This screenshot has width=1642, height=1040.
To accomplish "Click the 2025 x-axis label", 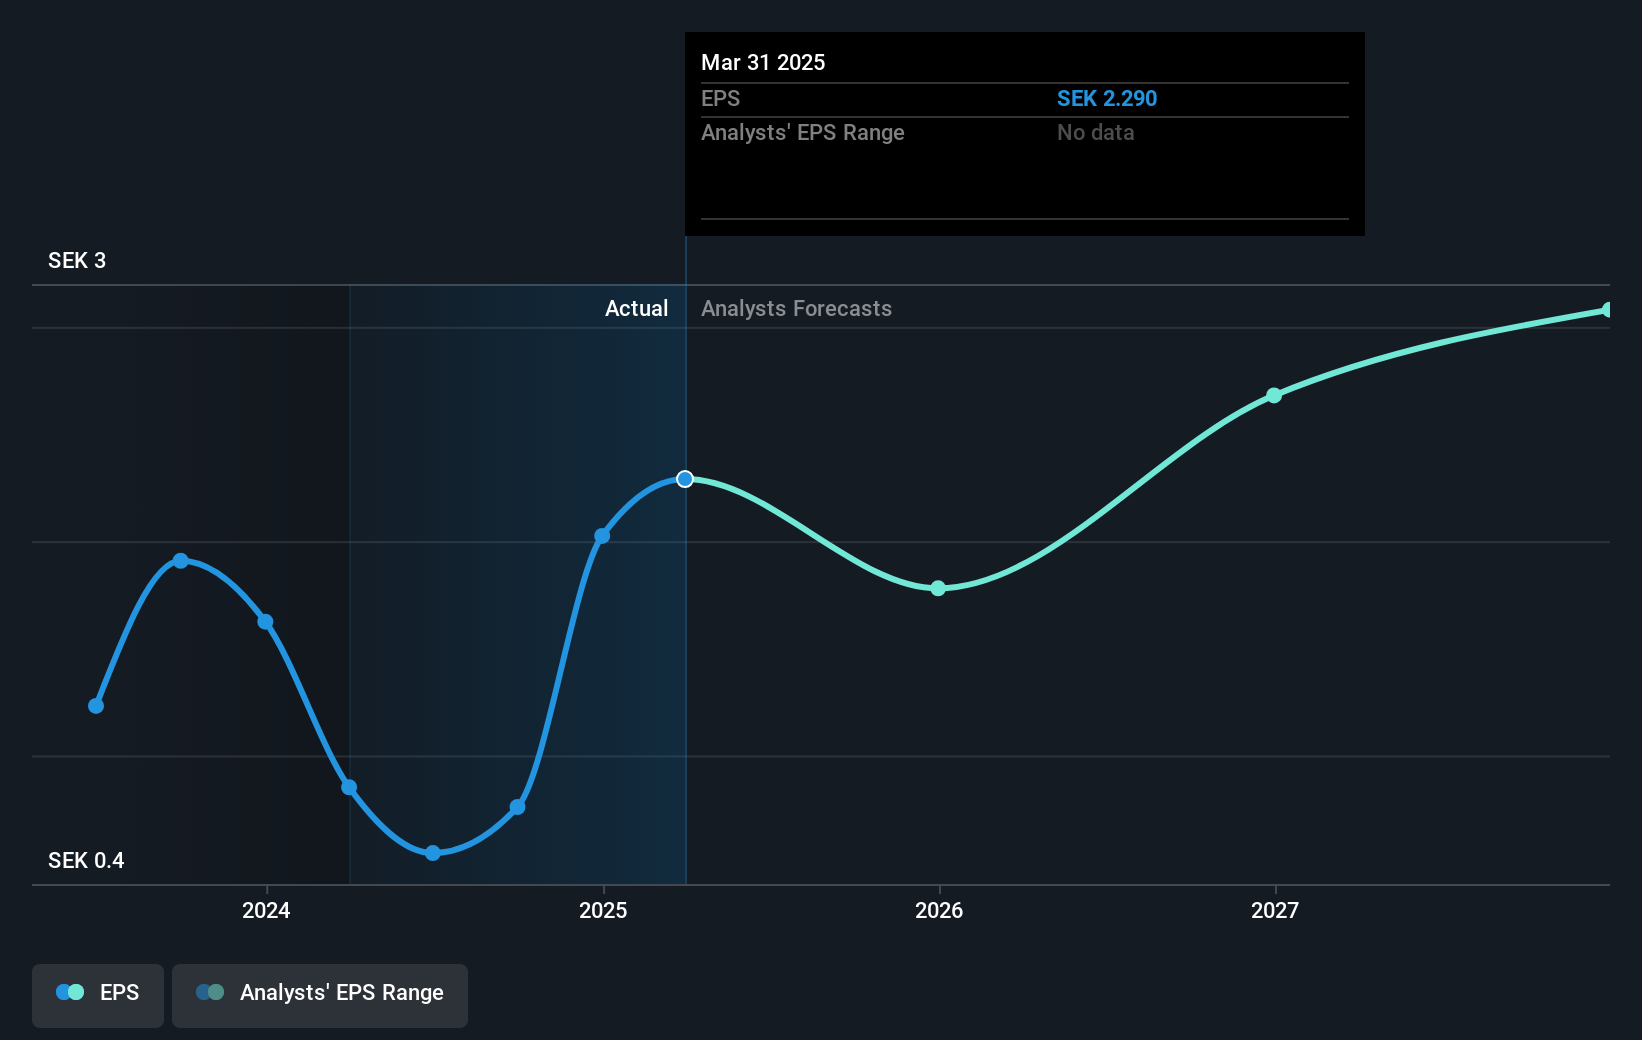I will [603, 911].
